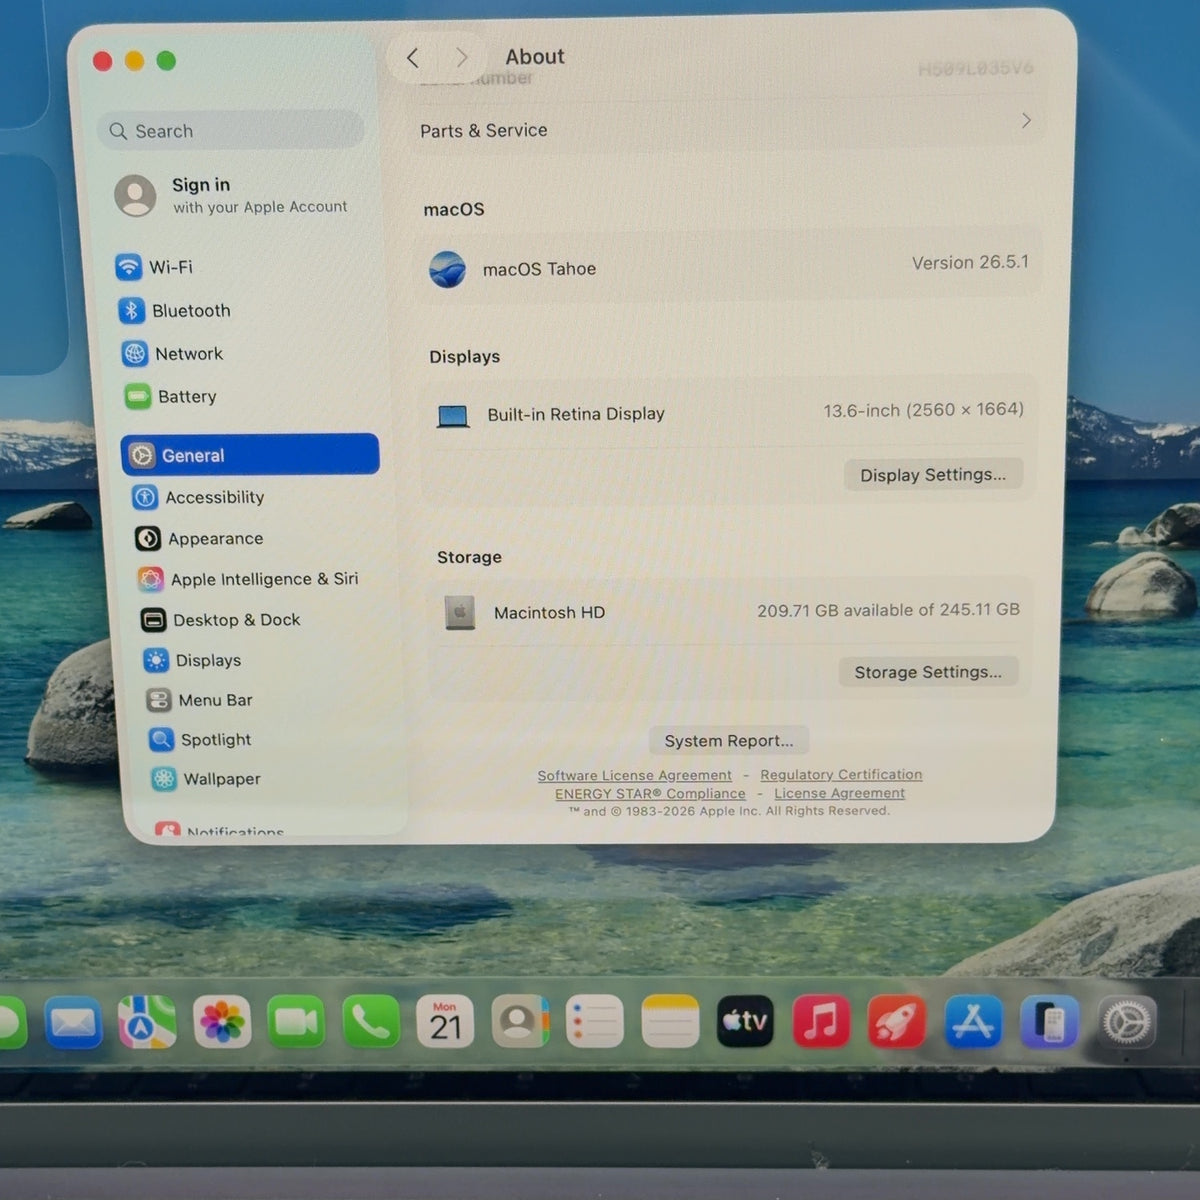Open the Software License Agreement link
The width and height of the screenshot is (1200, 1200).
634,775
